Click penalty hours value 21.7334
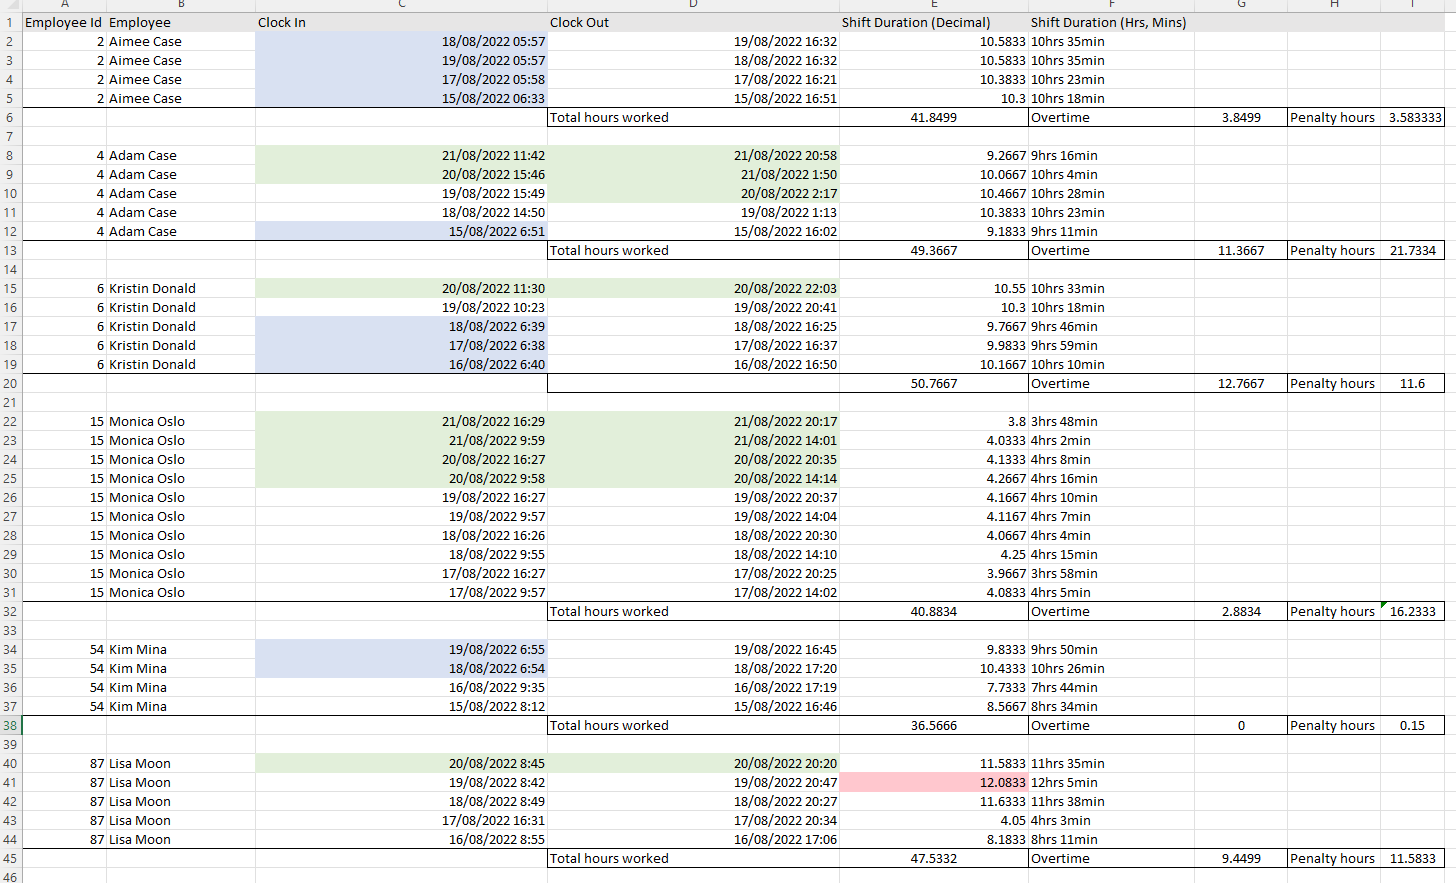The image size is (1456, 883). pyautogui.click(x=1412, y=250)
